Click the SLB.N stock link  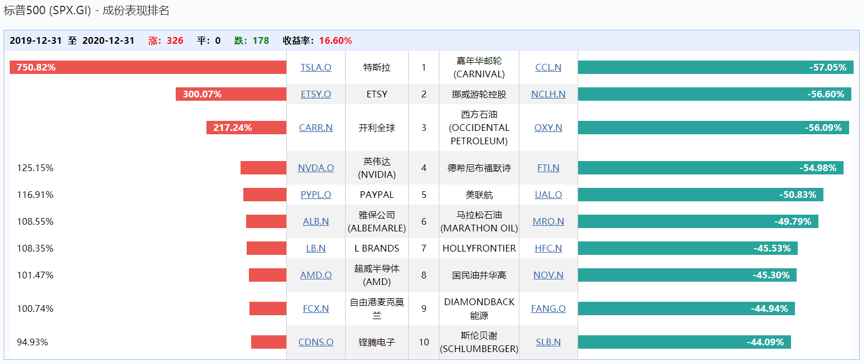pos(548,342)
